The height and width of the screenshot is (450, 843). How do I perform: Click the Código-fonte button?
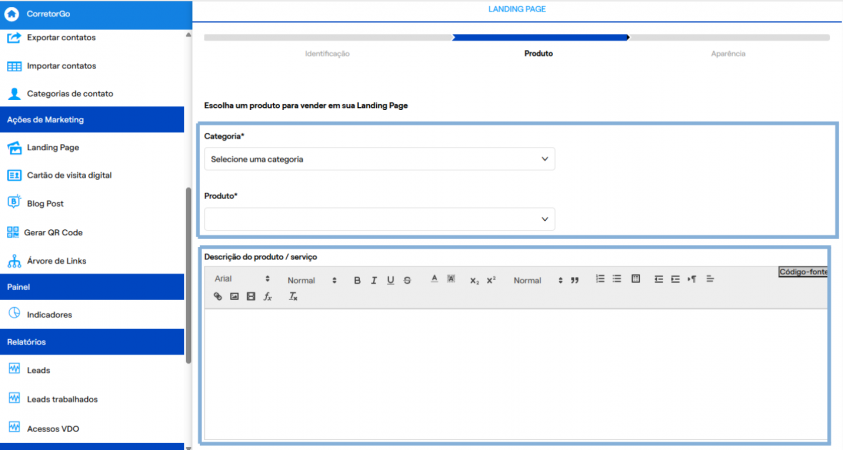click(803, 272)
